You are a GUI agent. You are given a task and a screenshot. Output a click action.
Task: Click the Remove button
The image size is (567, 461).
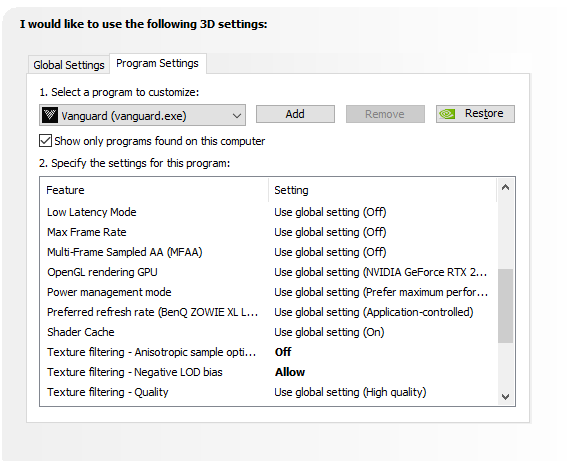pos(385,114)
